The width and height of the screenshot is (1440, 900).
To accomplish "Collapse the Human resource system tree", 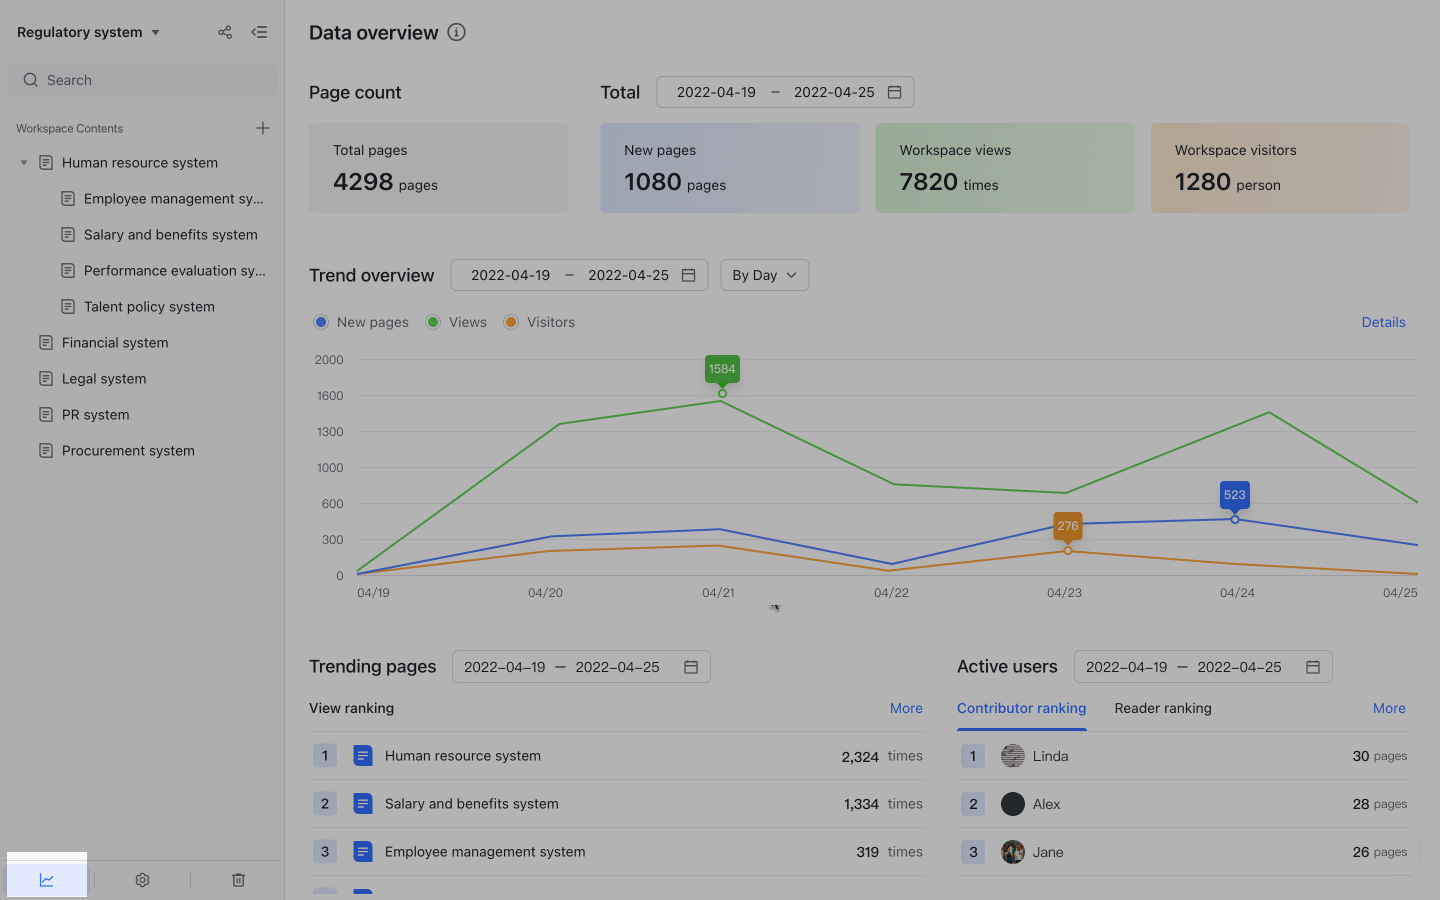I will point(23,162).
